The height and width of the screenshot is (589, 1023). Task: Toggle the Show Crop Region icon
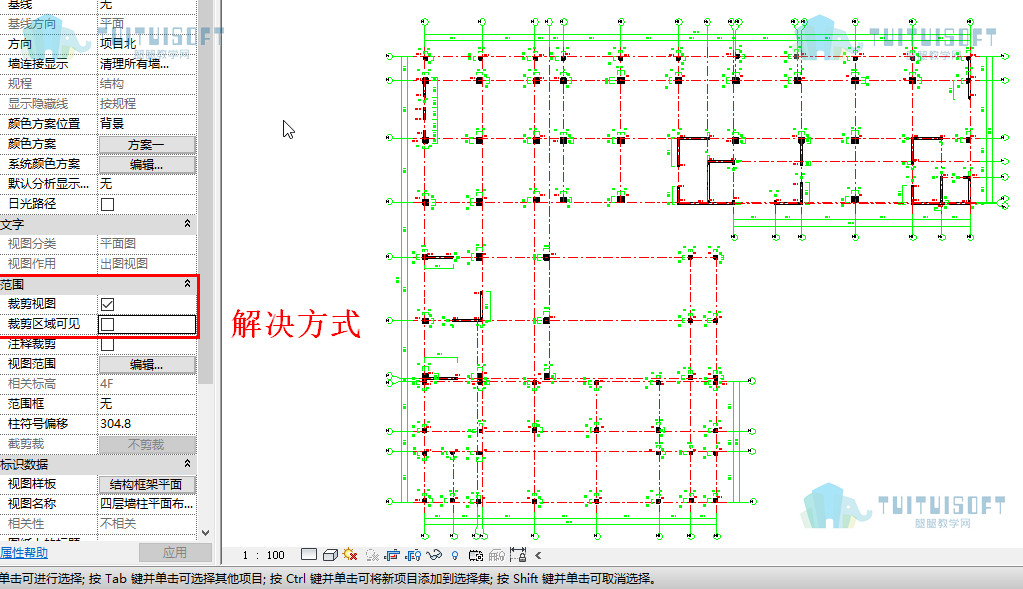click(413, 555)
